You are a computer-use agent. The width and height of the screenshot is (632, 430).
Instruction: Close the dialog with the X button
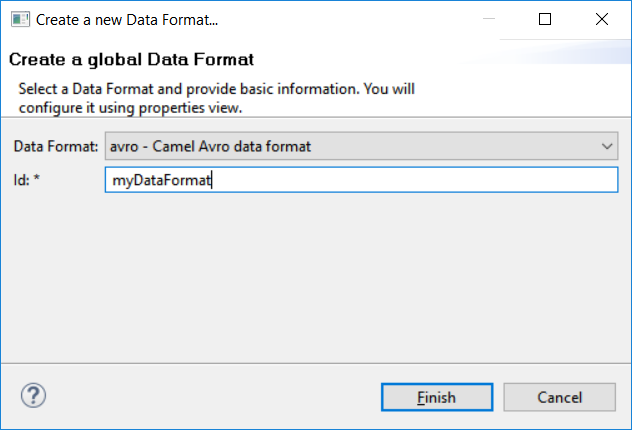click(x=602, y=19)
